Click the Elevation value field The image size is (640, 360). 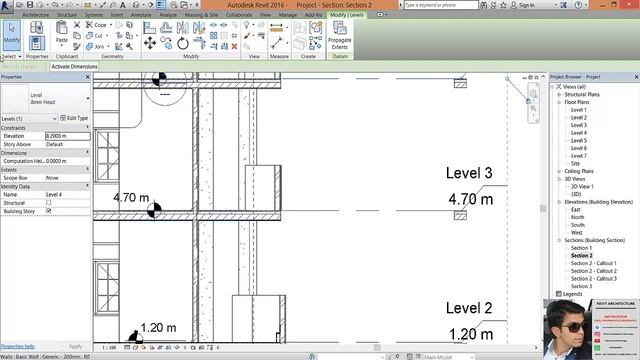[67, 136]
